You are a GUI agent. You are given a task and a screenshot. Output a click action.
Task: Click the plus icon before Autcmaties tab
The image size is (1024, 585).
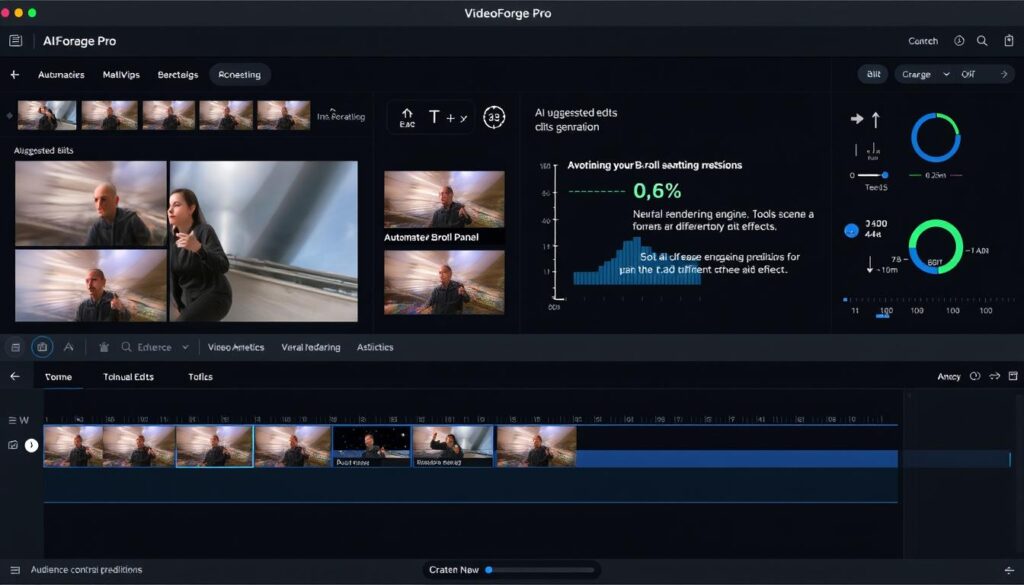pos(14,74)
